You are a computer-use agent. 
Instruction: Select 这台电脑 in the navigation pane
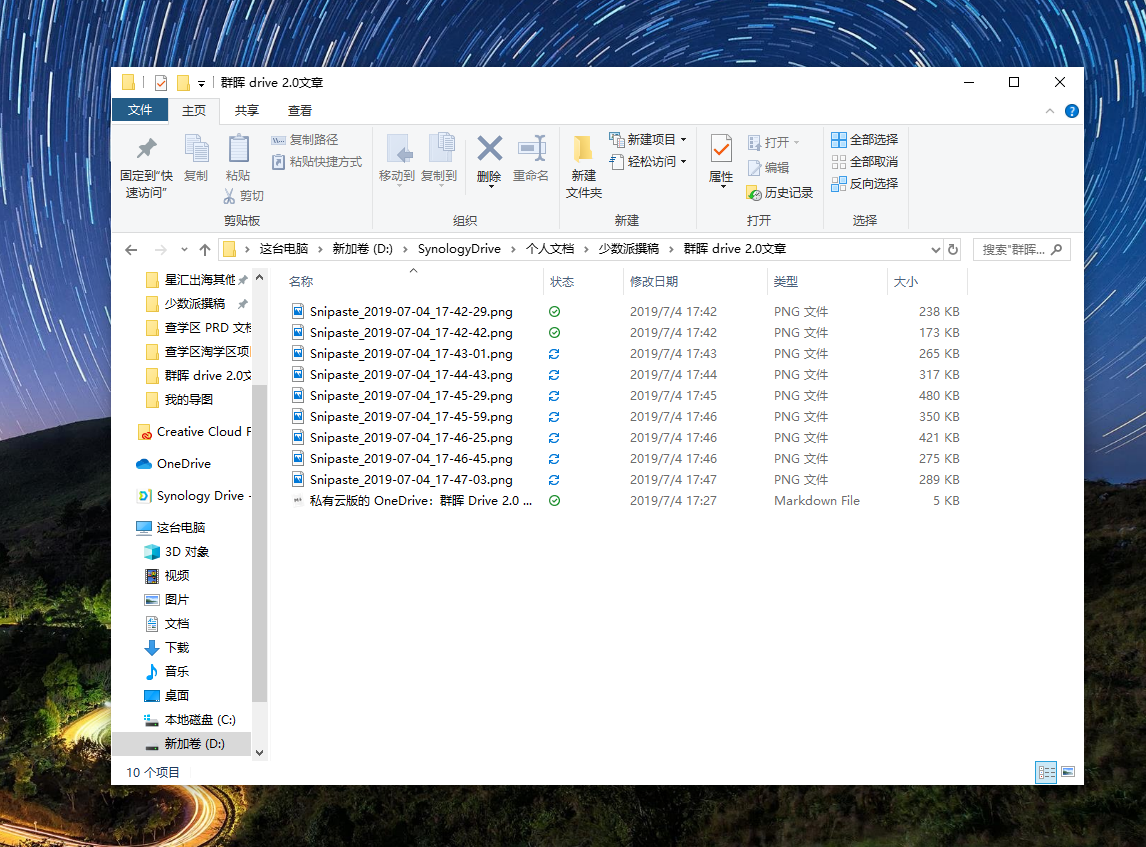pos(171,528)
